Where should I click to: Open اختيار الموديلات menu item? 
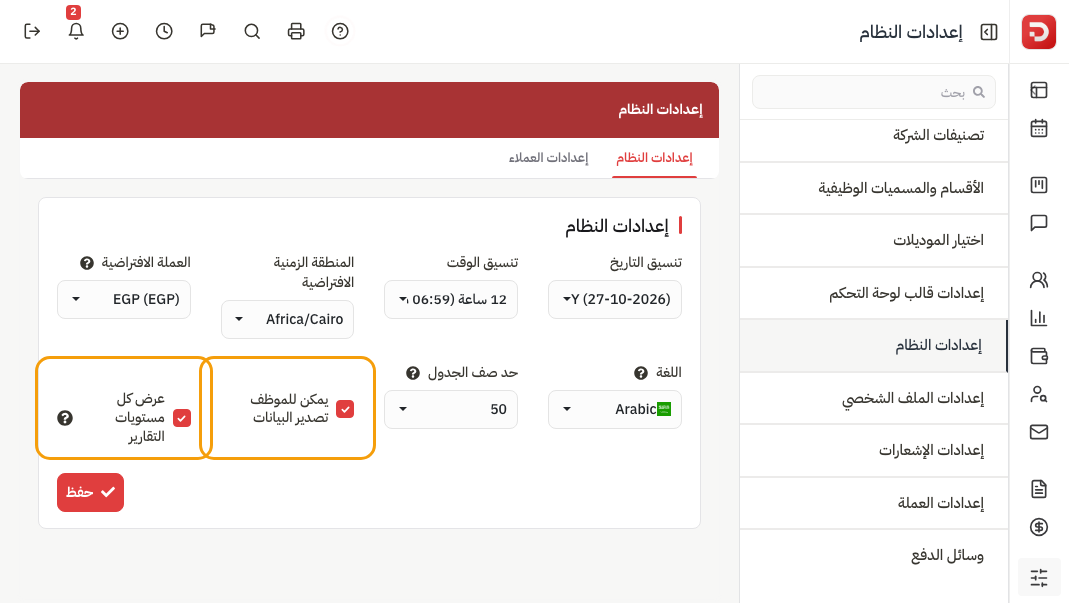874,241
